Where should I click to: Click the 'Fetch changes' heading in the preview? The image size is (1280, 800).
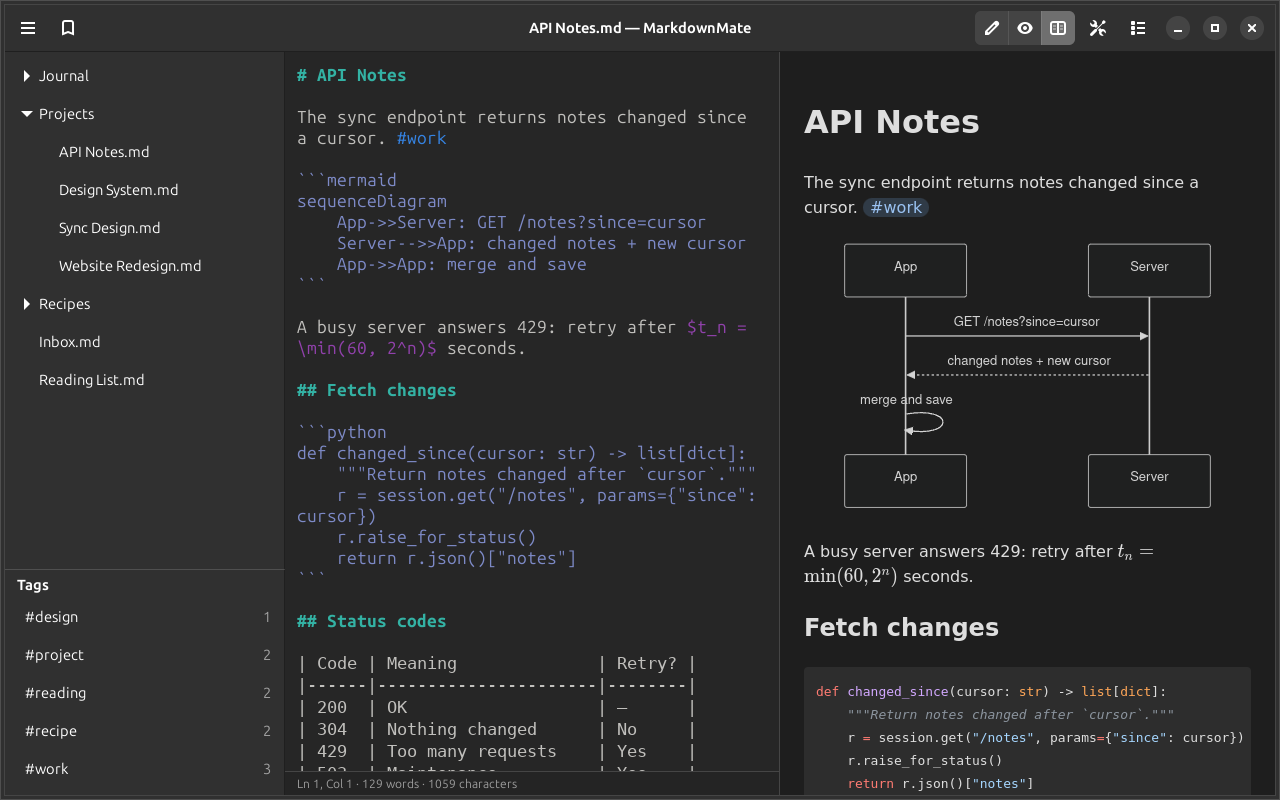tap(901, 627)
